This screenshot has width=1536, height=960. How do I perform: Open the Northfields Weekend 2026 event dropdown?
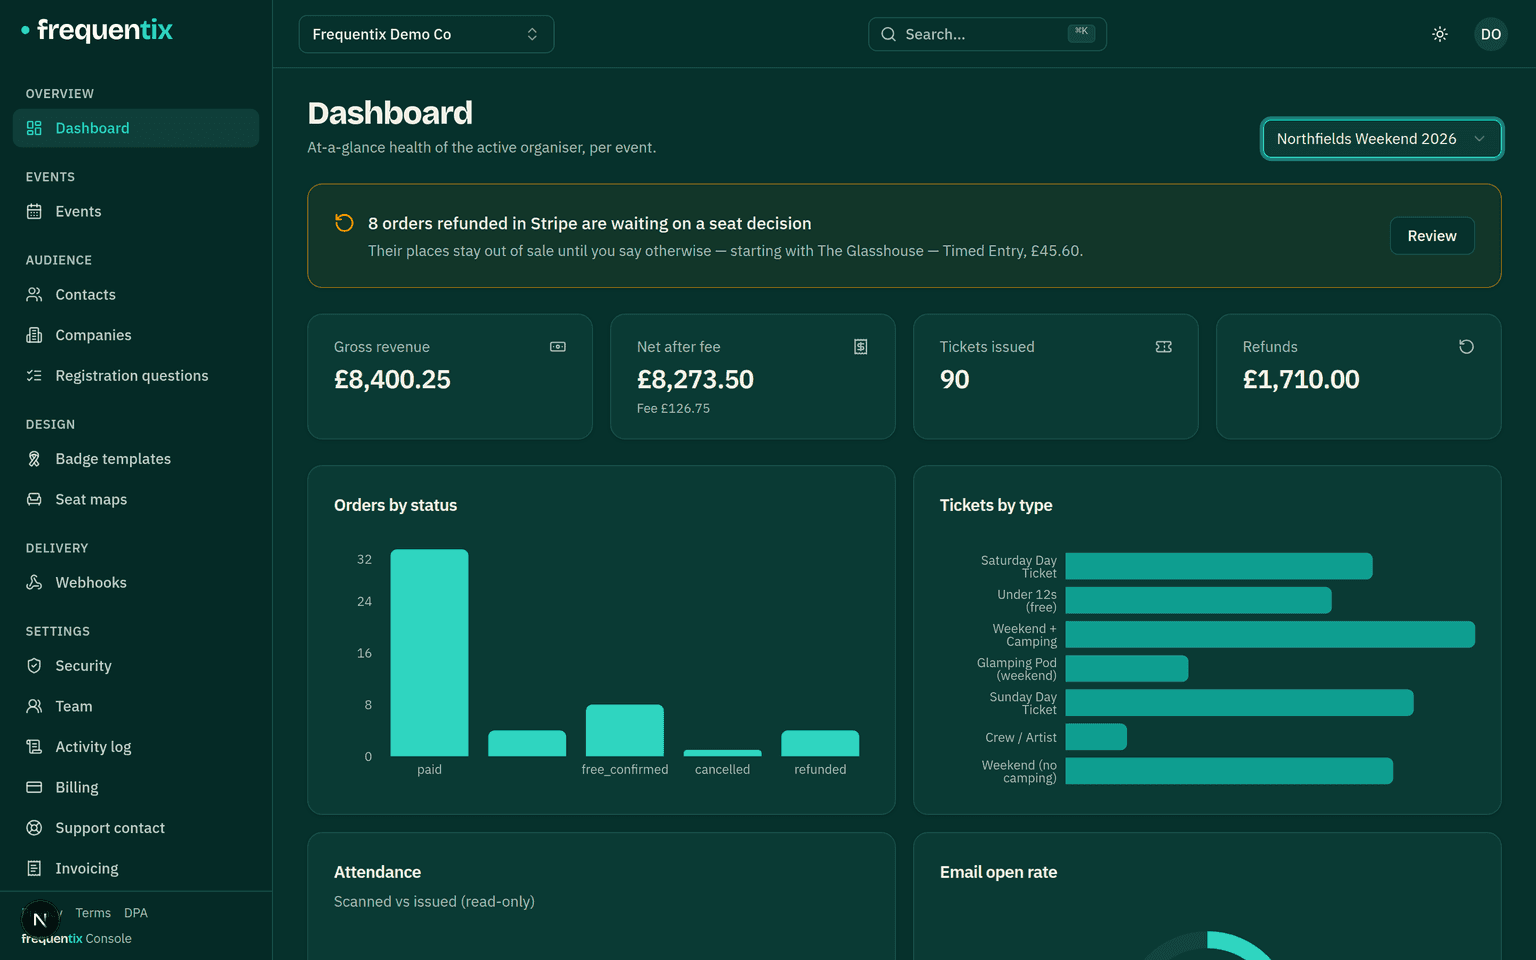point(1382,139)
